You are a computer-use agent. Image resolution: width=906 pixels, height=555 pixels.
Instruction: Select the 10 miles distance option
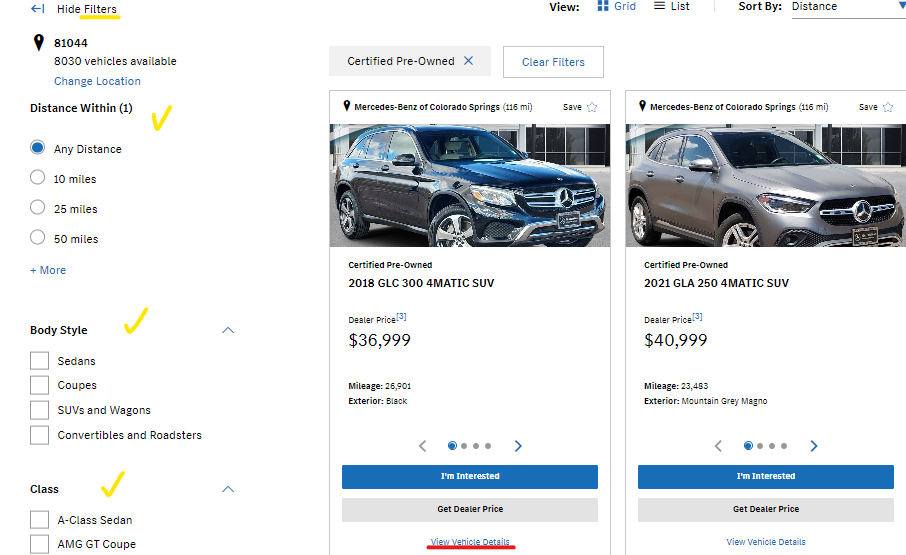(x=38, y=178)
